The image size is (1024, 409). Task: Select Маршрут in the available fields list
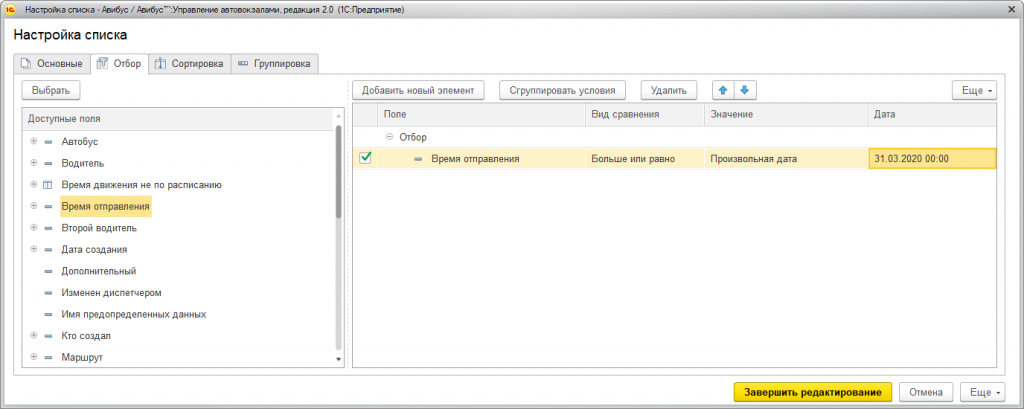(82, 357)
